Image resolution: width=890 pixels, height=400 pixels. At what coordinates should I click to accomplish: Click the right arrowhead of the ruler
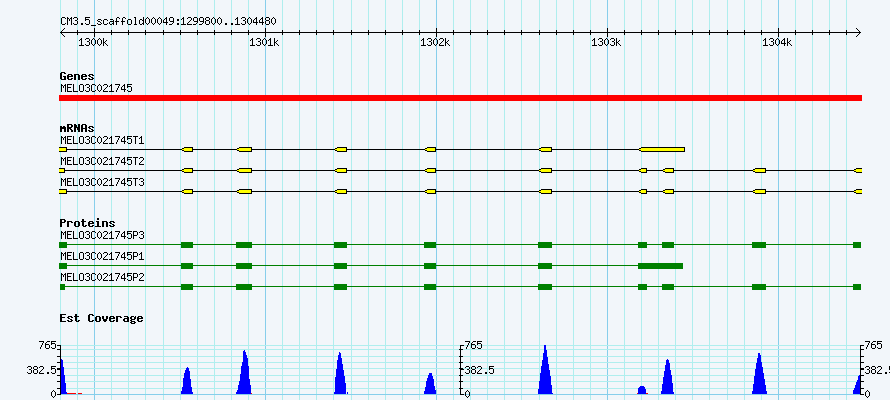[858, 33]
